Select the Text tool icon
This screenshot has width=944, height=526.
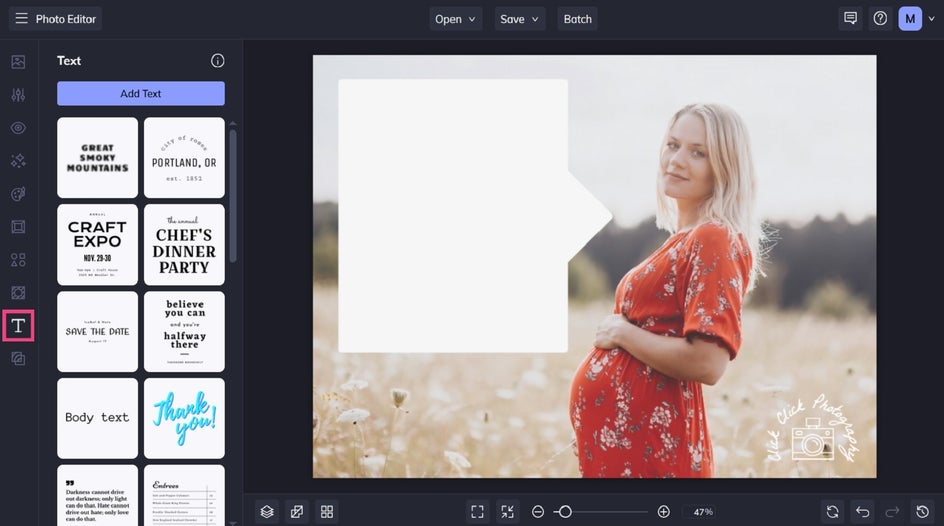pos(18,326)
